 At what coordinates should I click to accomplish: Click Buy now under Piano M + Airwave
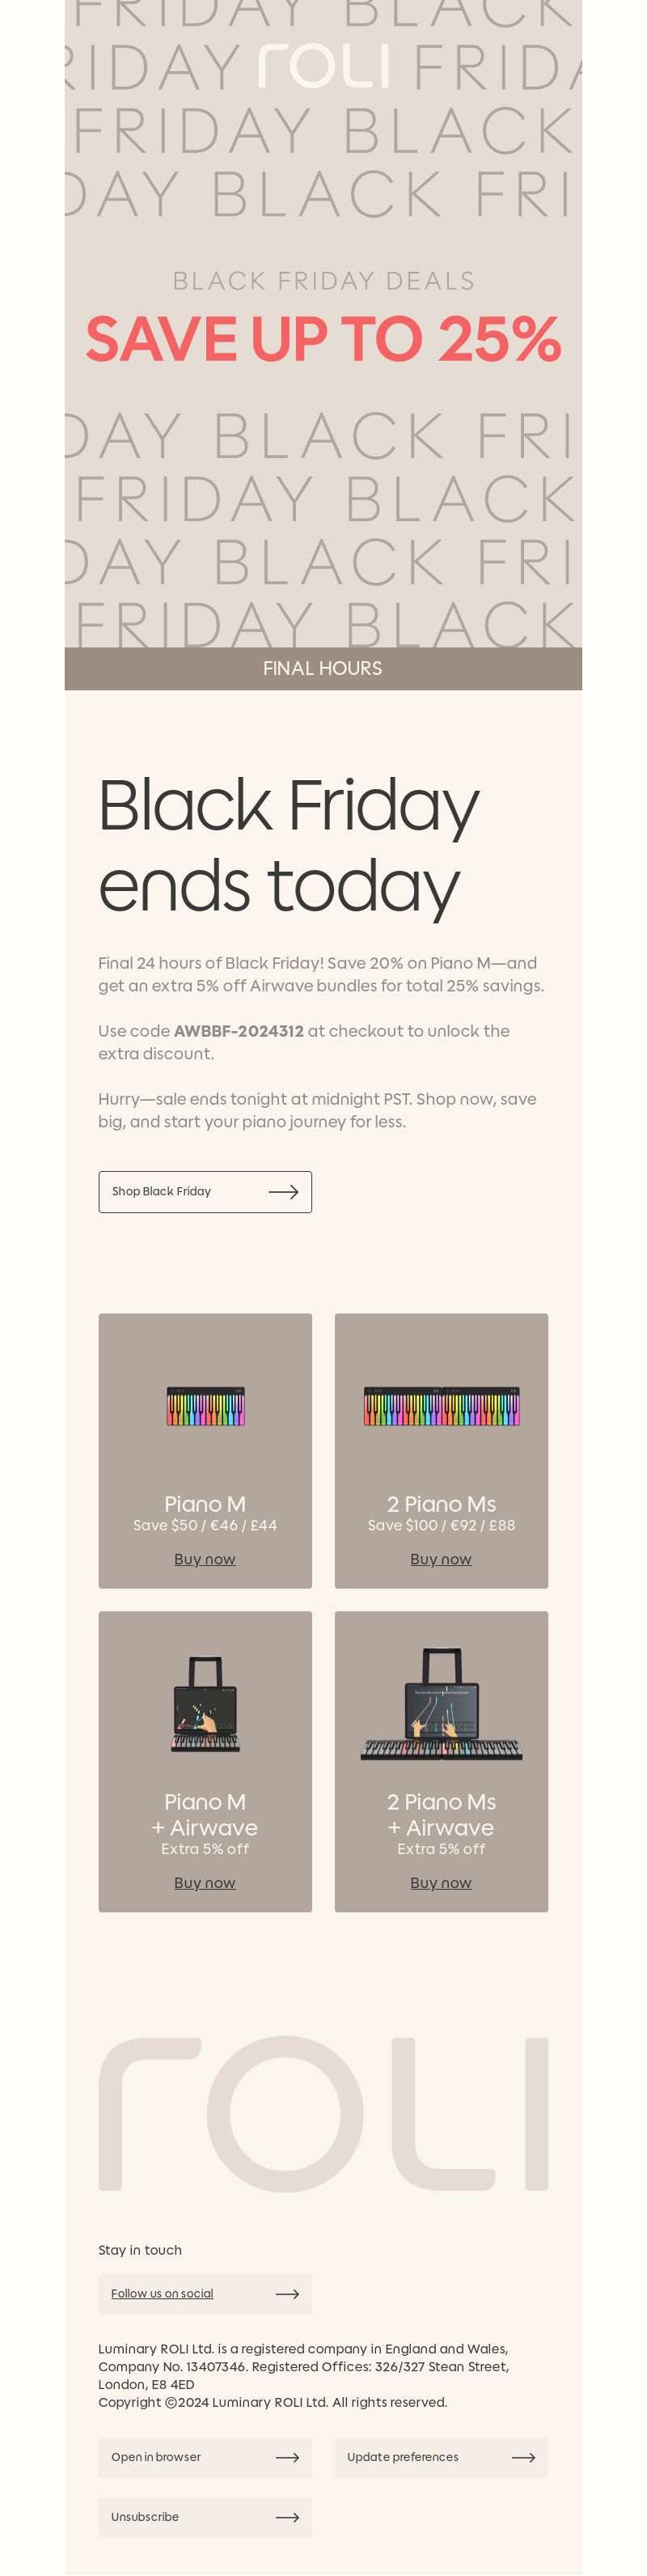tap(205, 1883)
